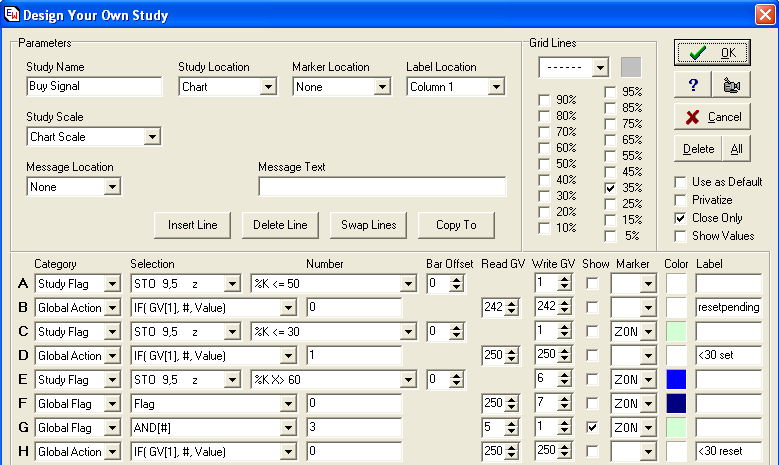779x465 pixels.
Task: Open the Grid Lines style dropdown
Action: click(600, 68)
